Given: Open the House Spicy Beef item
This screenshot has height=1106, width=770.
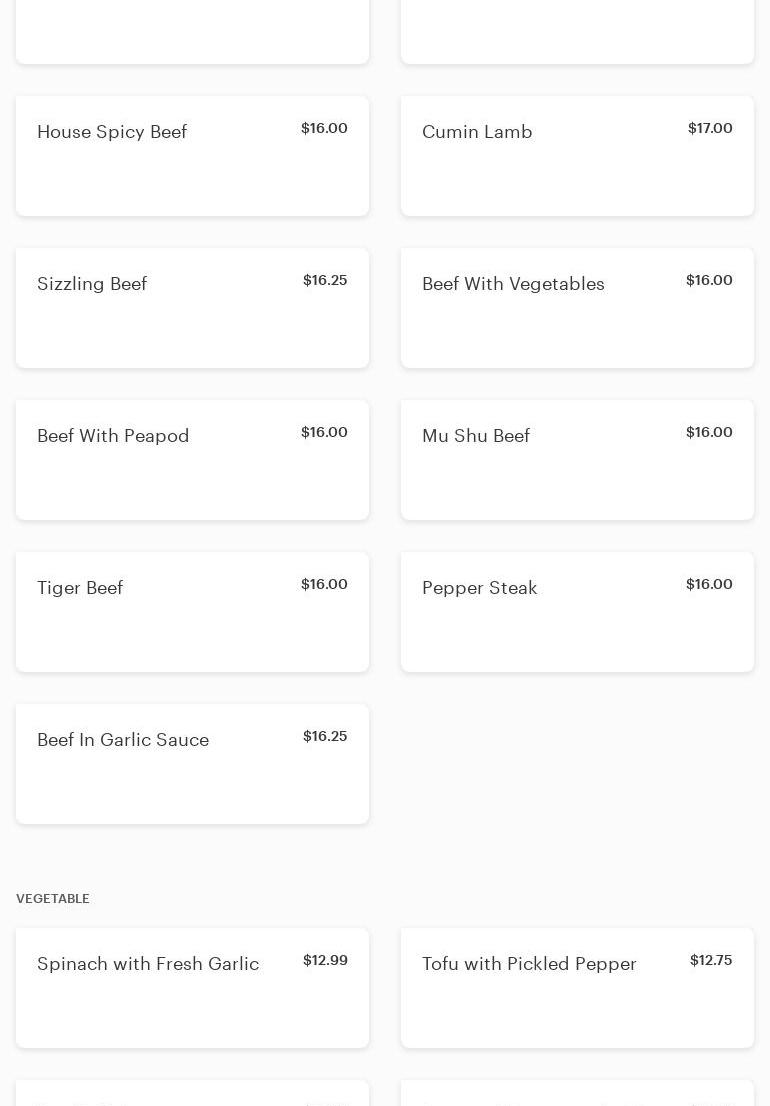Looking at the screenshot, I should (192, 156).
